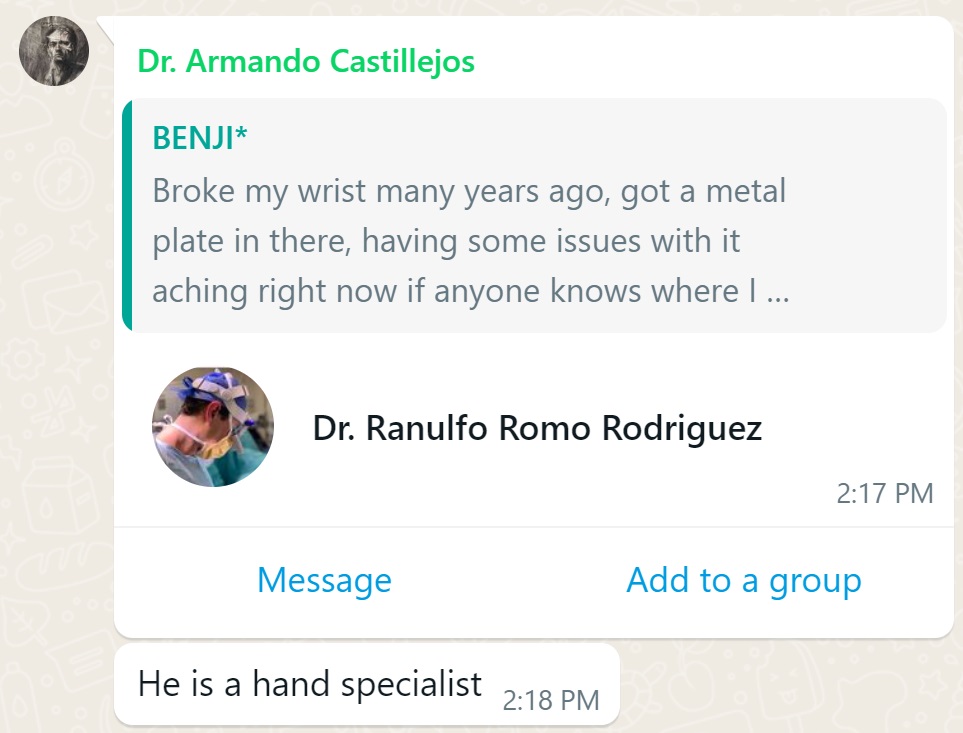Viewport: 963px width, 733px height.
Task: Click chat wallpaper right of the hand specialist message
Action: tap(786, 686)
